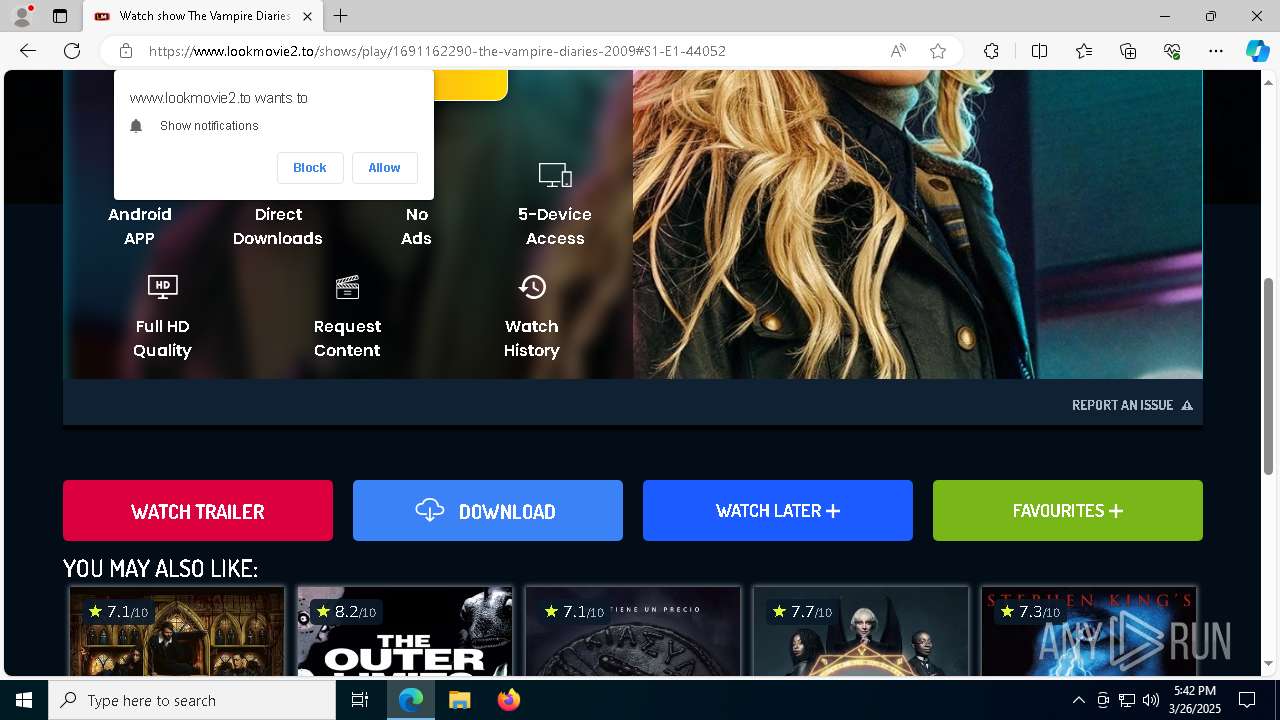Open Browser essentials heart icon
1280x720 pixels.
pos(1172,51)
